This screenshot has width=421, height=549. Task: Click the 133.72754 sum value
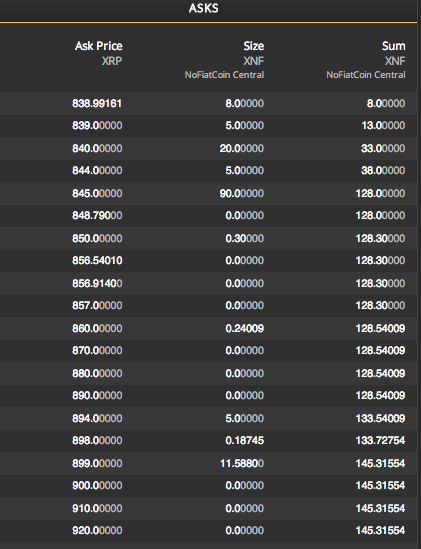click(381, 440)
